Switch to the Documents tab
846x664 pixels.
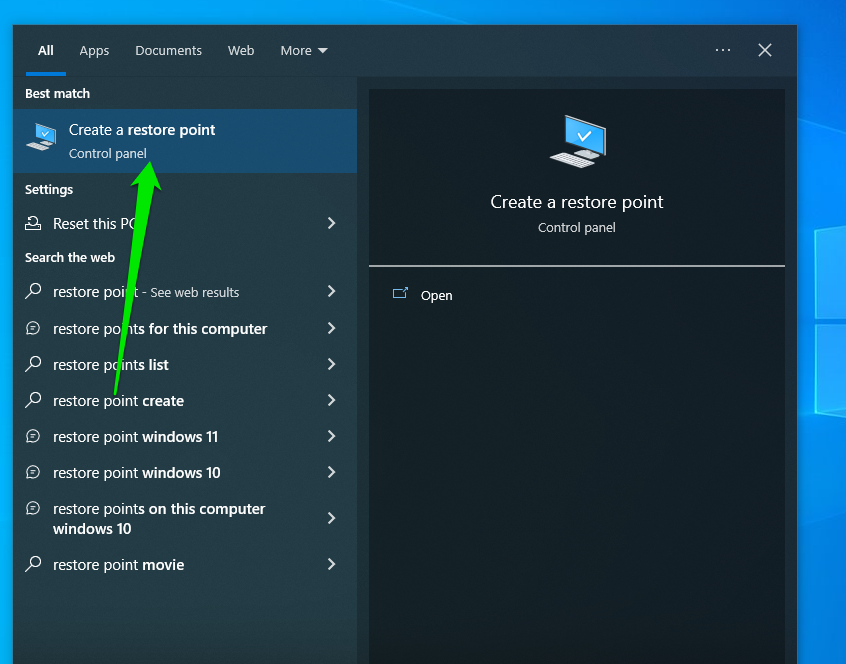pos(168,50)
